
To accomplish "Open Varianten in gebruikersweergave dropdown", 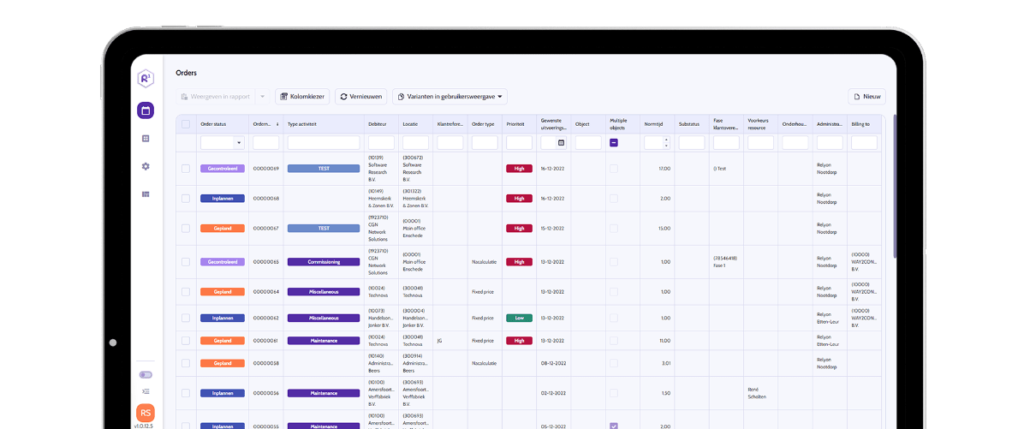I will tap(450, 97).
